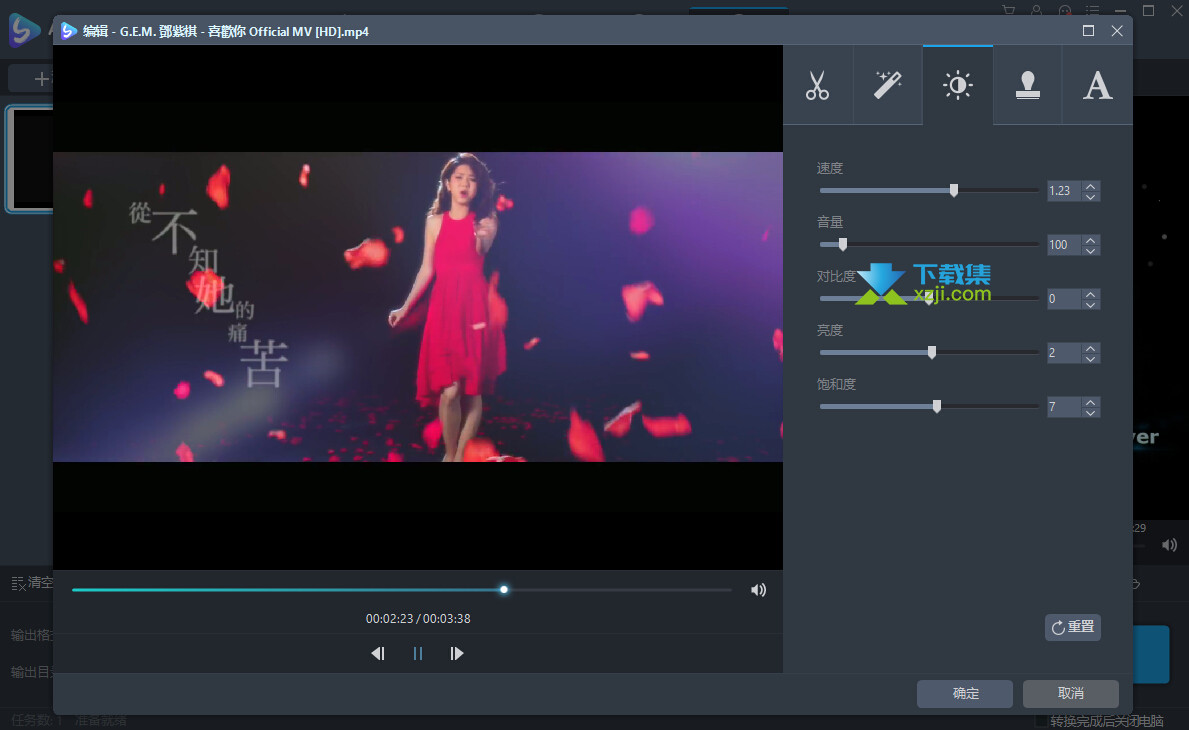Click the time display 00:02:23 / 00:03:38
Viewport: 1189px width, 730px height.
(x=418, y=619)
